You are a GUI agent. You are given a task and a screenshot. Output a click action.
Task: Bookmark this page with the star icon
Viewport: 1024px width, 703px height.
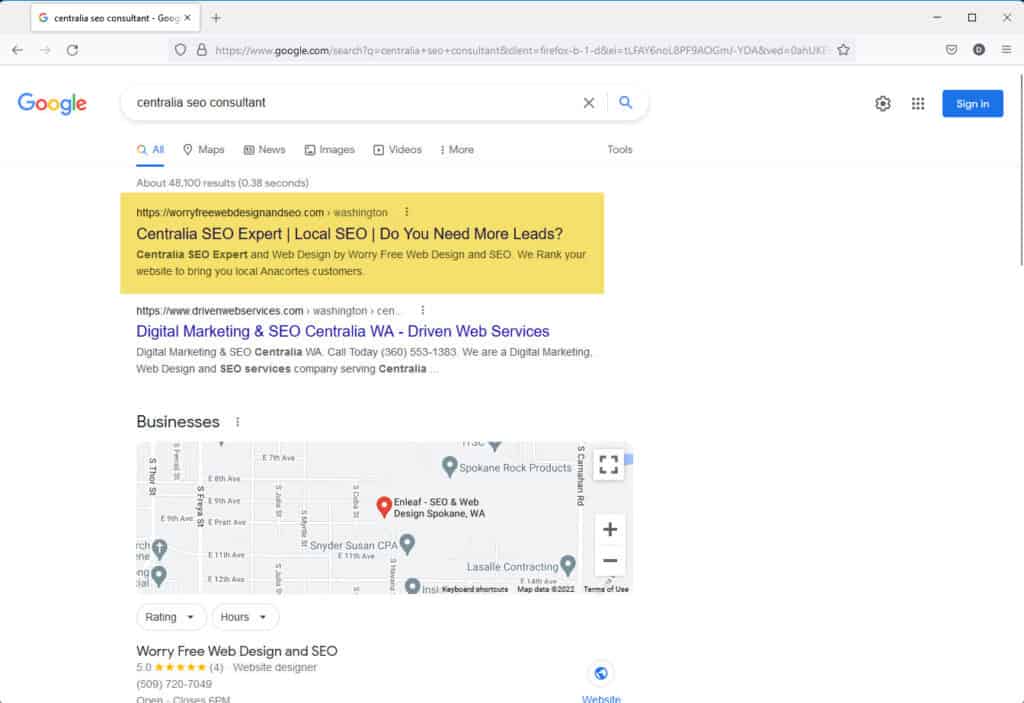(843, 50)
